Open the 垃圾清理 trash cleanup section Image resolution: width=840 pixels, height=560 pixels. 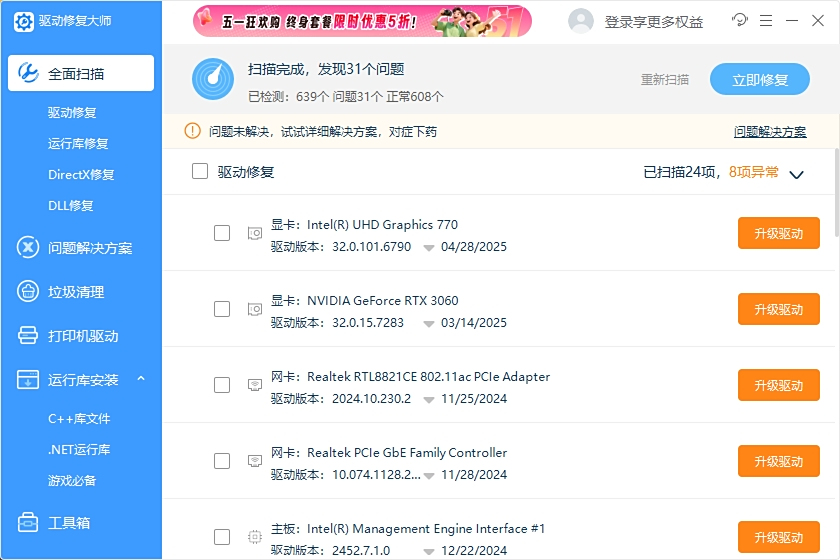coord(75,292)
